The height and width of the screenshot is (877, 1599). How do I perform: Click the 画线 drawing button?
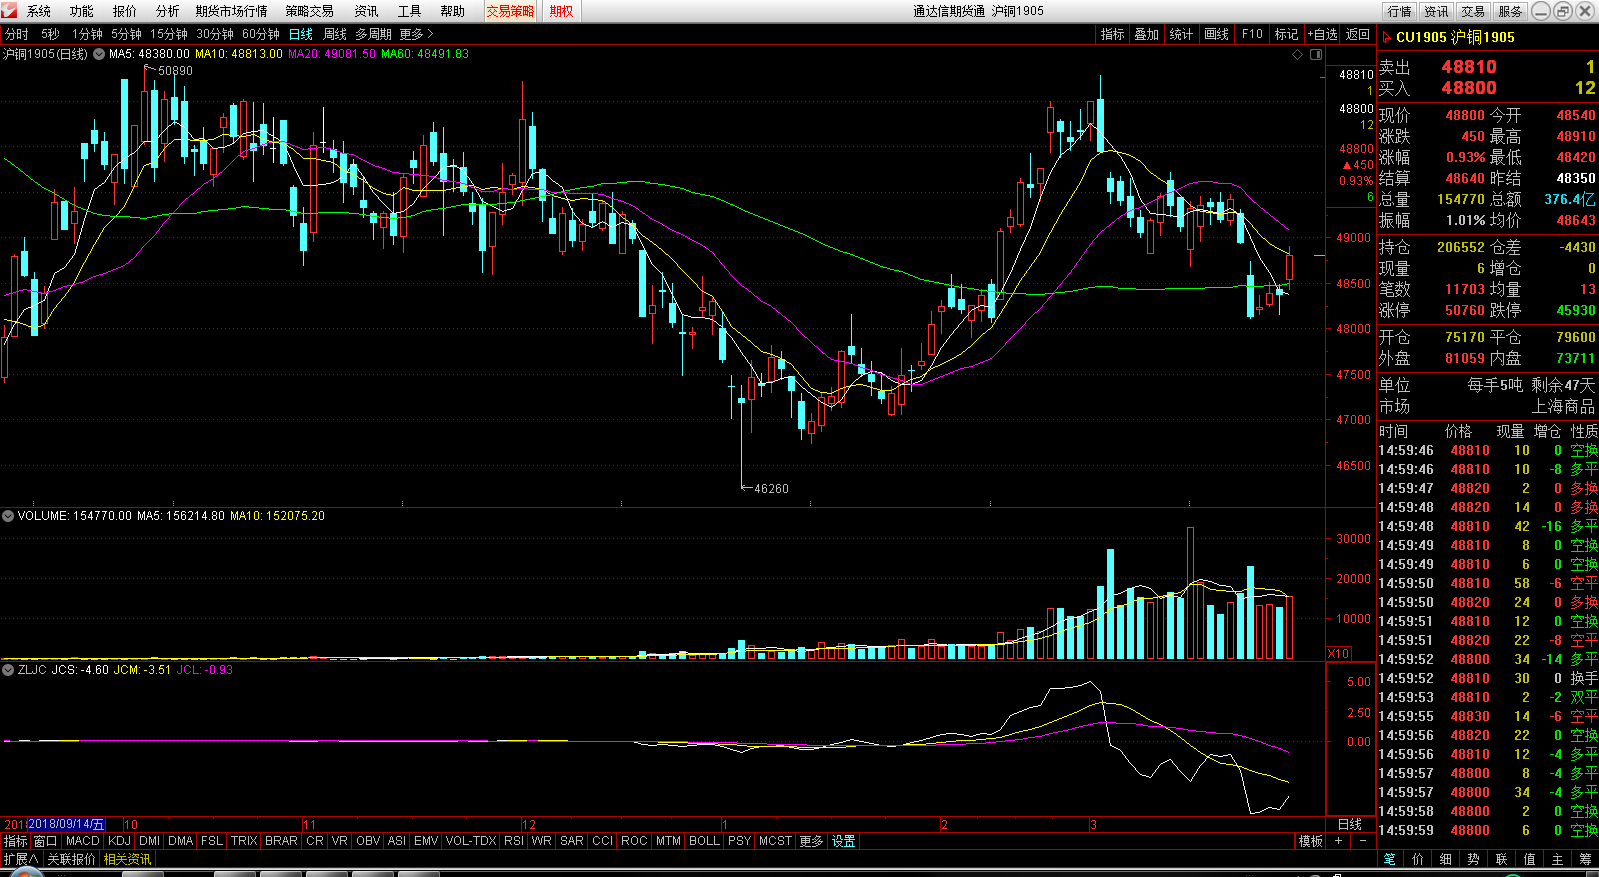click(1217, 34)
